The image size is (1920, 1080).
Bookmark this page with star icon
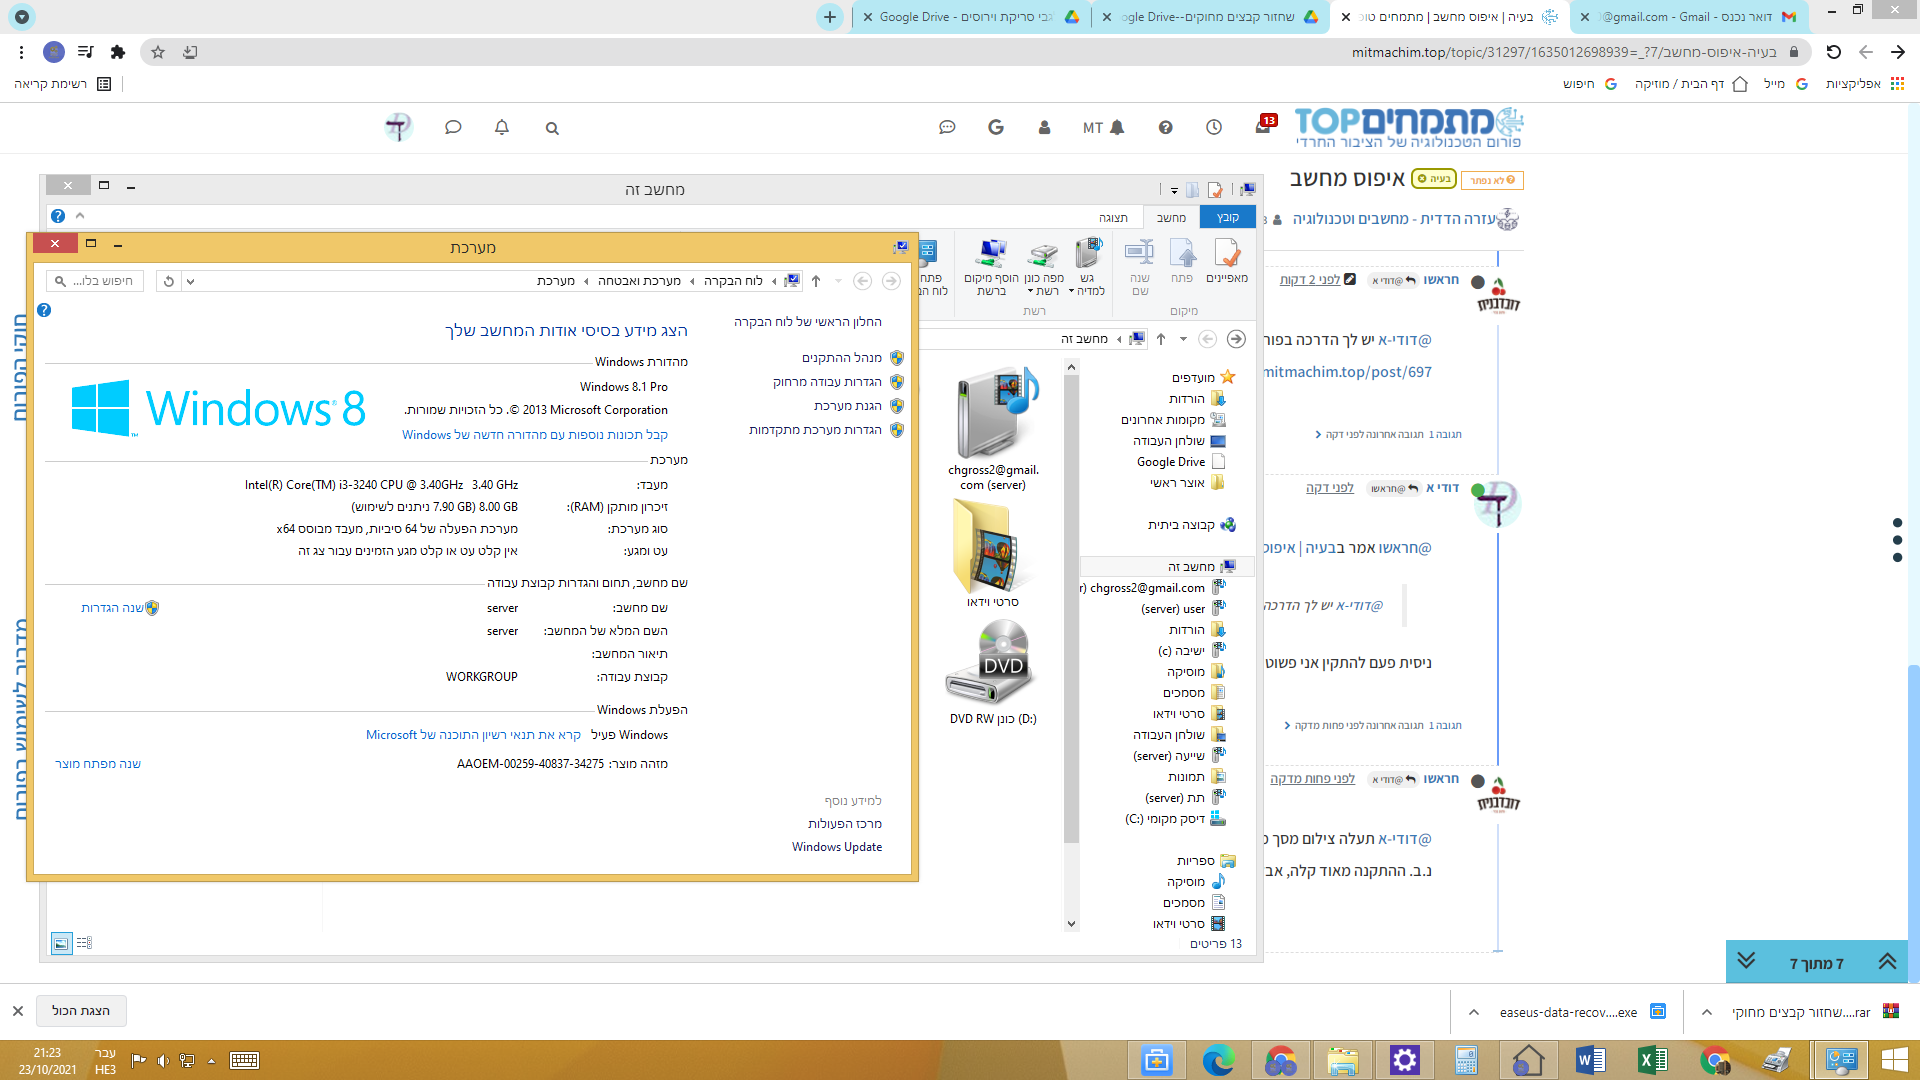click(x=158, y=52)
